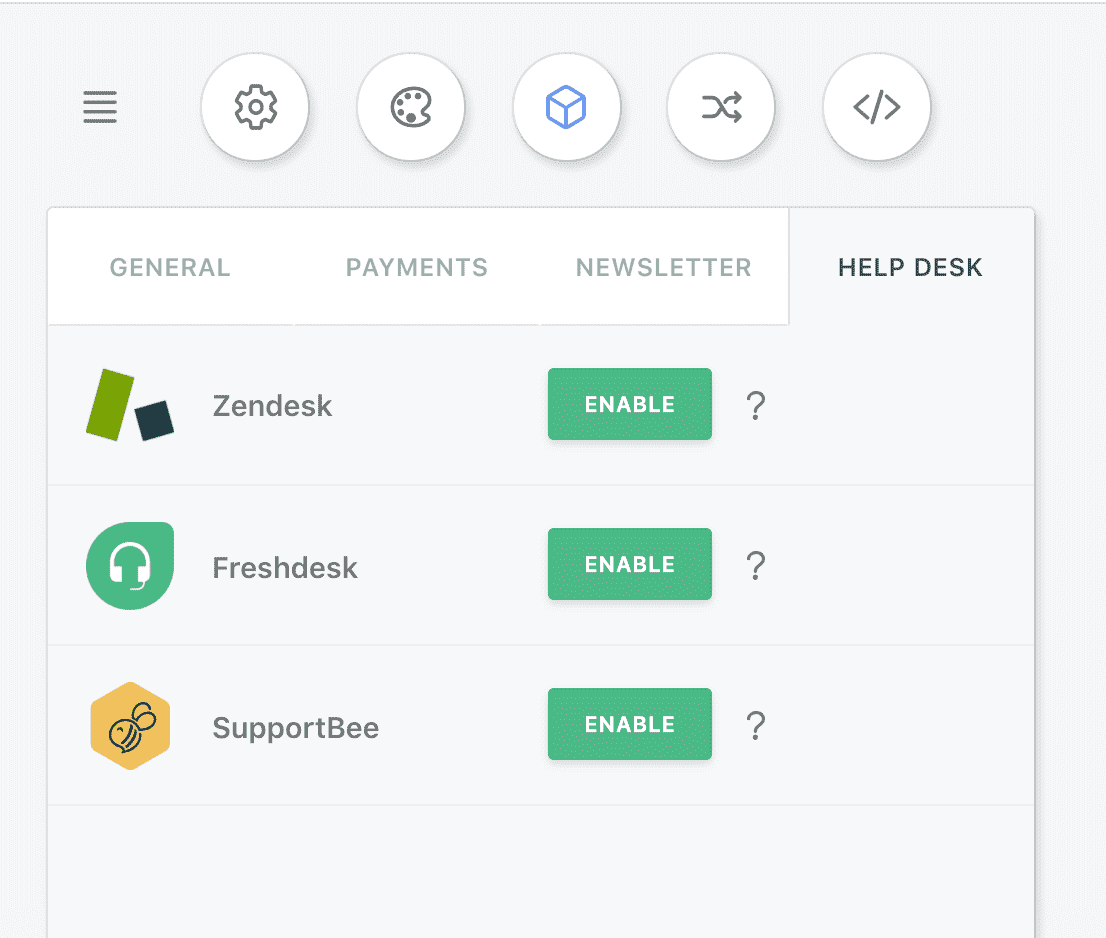Enable the Zendesk integration
This screenshot has width=1106, height=938.
coord(630,404)
